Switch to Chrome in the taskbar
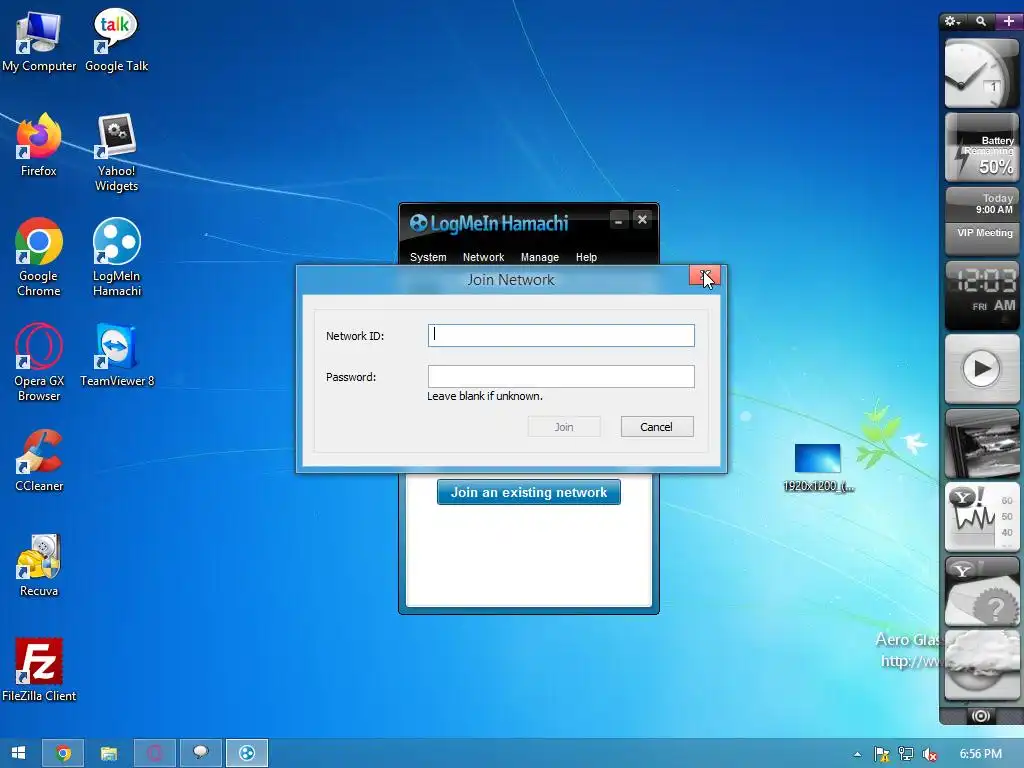Viewport: 1024px width, 768px height. [63, 753]
